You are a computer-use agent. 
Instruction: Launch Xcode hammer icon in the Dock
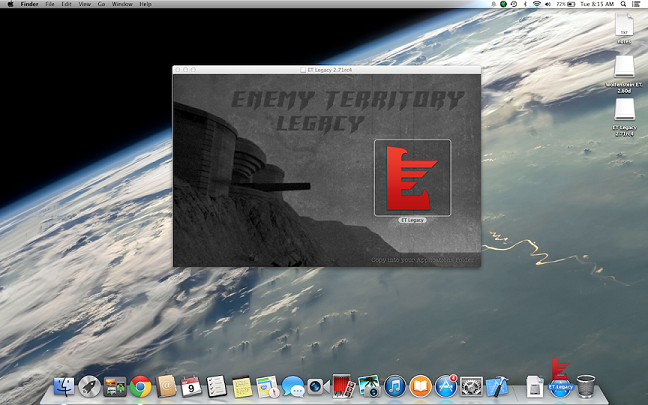point(497,387)
